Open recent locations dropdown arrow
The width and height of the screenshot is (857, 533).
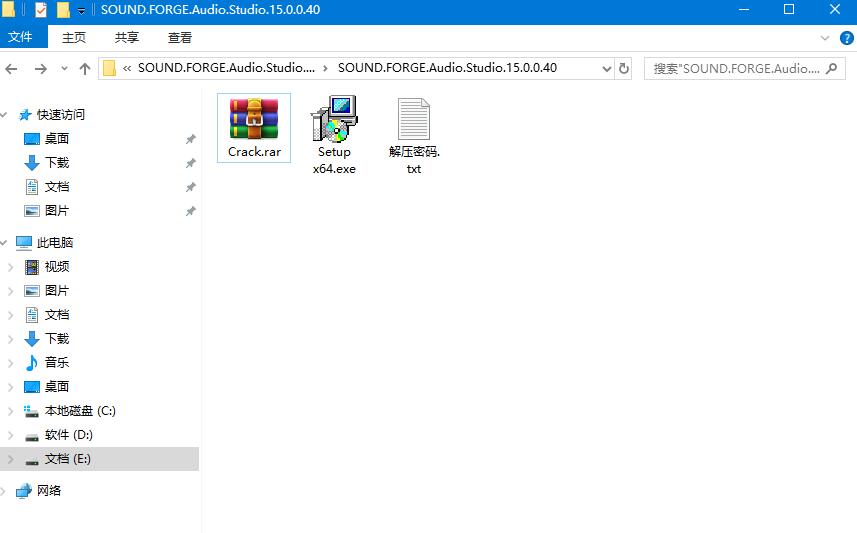64,69
